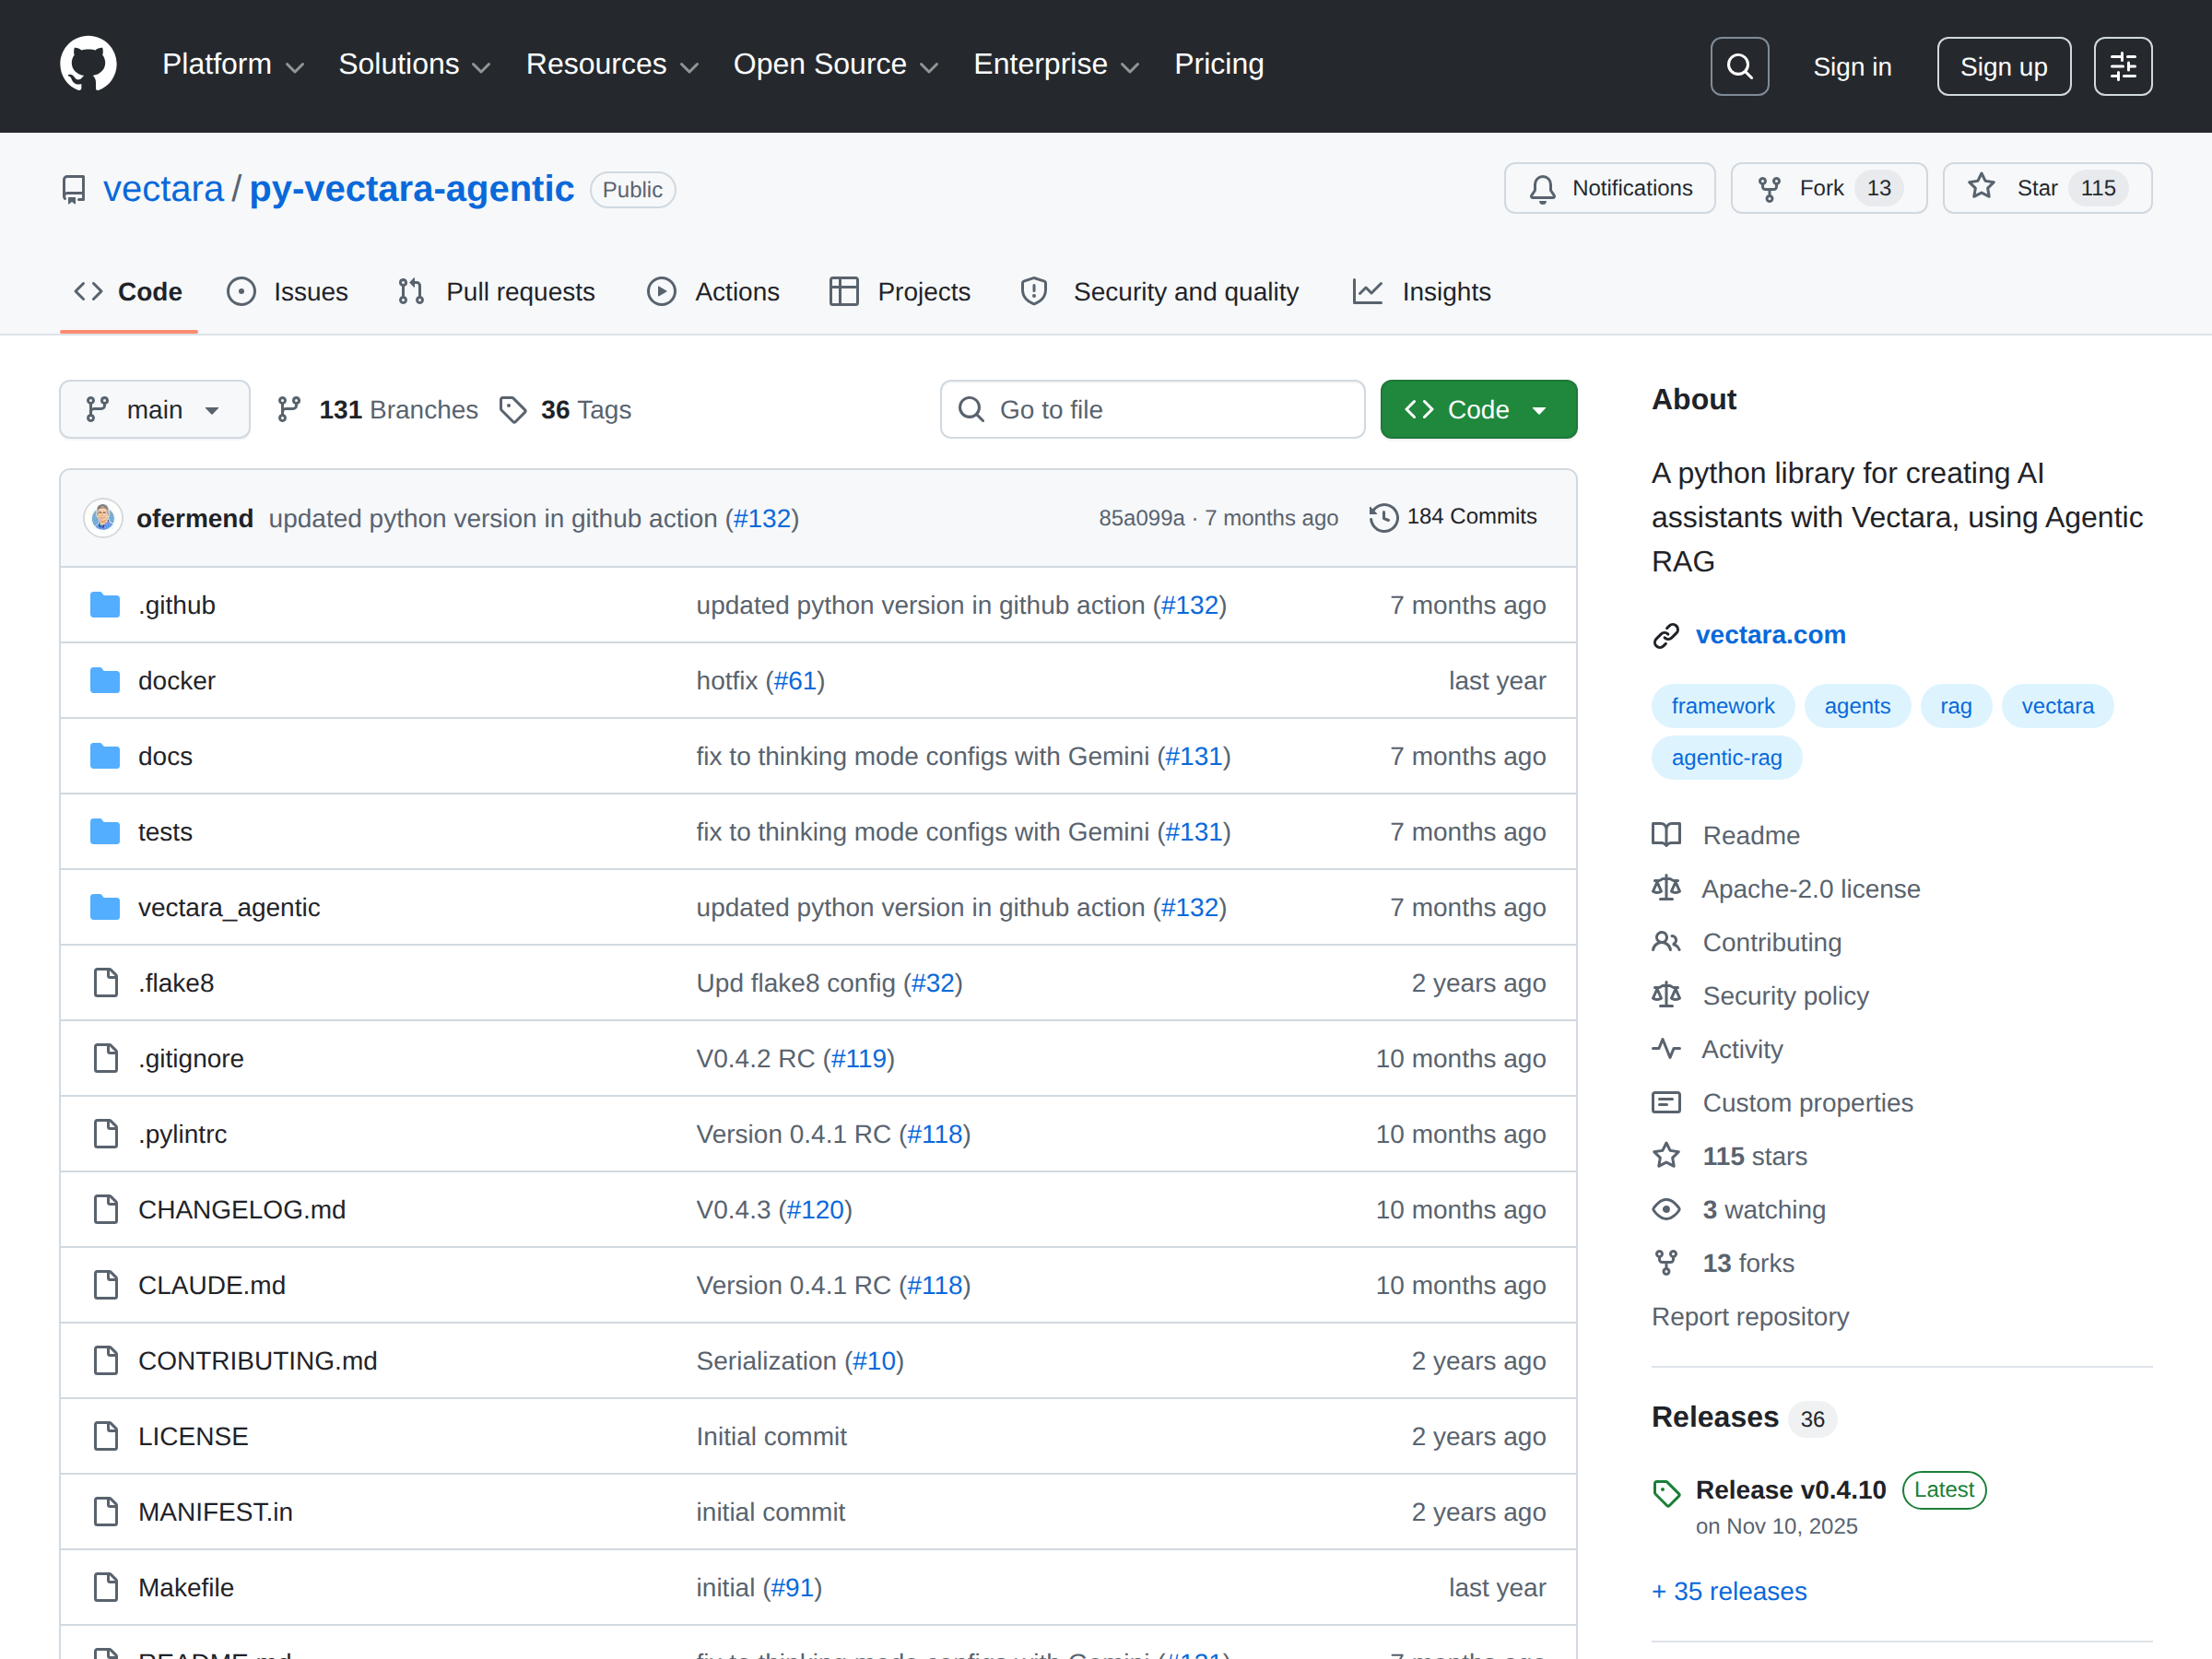
Task: Open the Insights tab
Action: click(x=1422, y=292)
